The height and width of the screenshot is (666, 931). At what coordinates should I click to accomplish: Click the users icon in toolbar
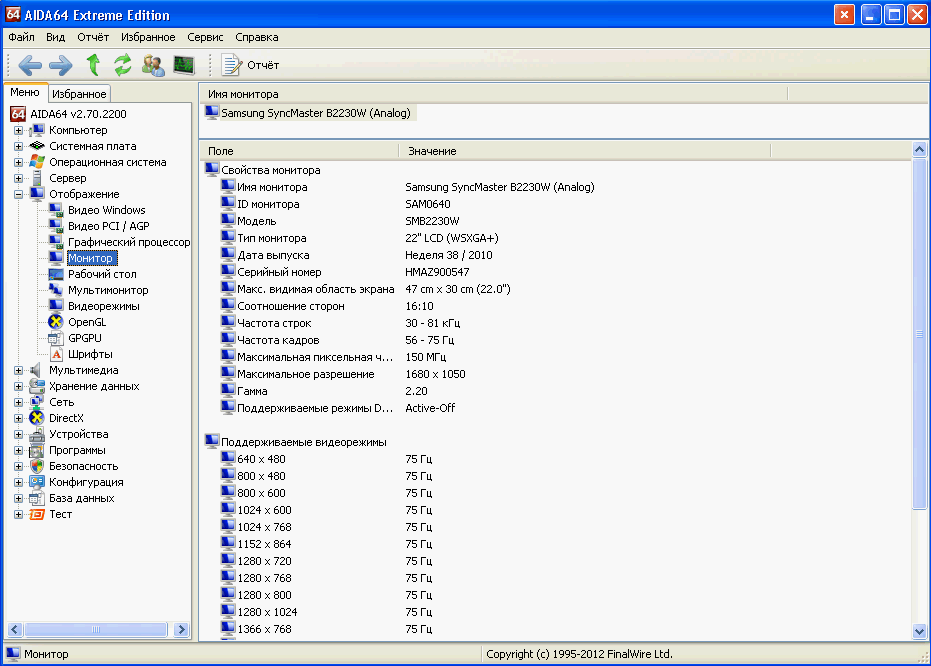pos(153,65)
